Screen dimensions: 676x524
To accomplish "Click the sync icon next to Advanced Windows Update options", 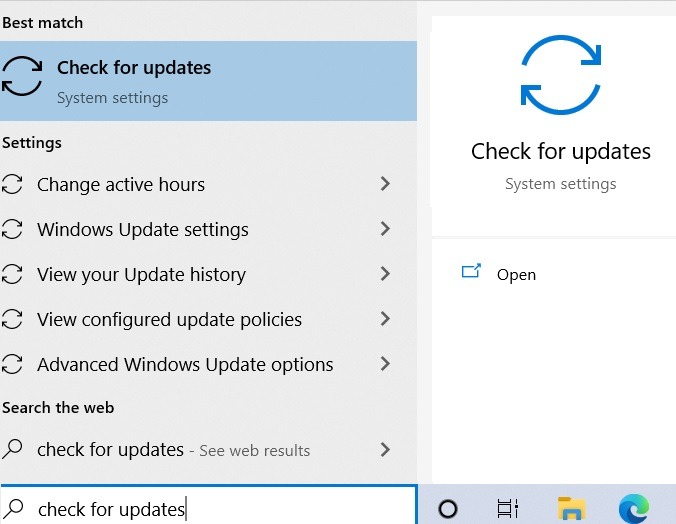I will click(x=12, y=364).
